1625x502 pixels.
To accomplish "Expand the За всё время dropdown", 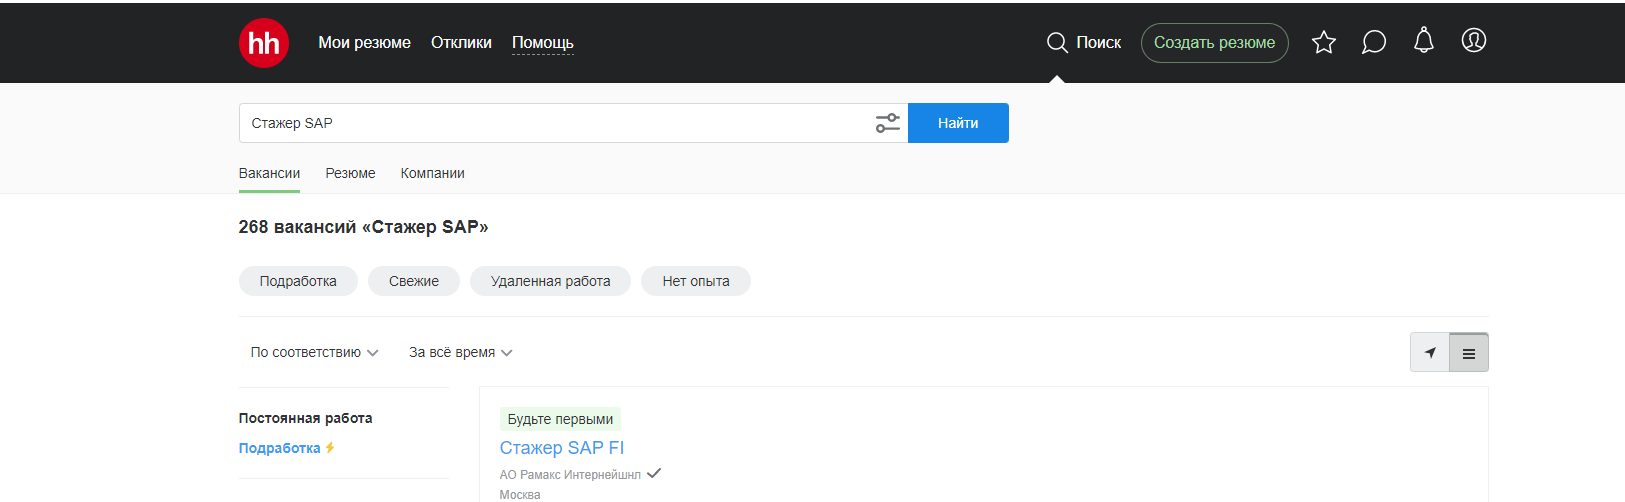I will coord(460,352).
